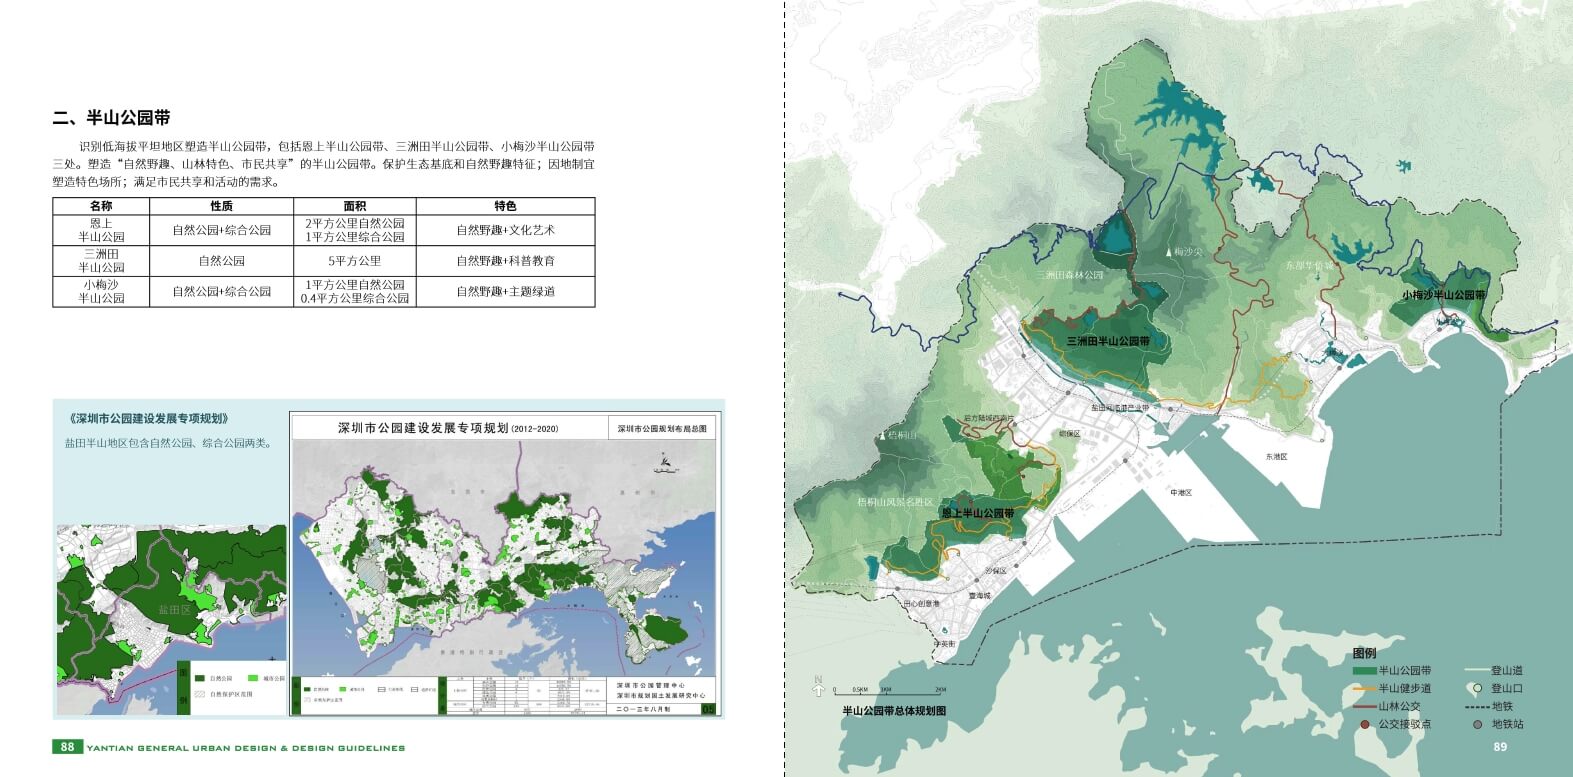Click the "自然野趣+文化艺术" cell
1573x777 pixels.
[x=505, y=230]
